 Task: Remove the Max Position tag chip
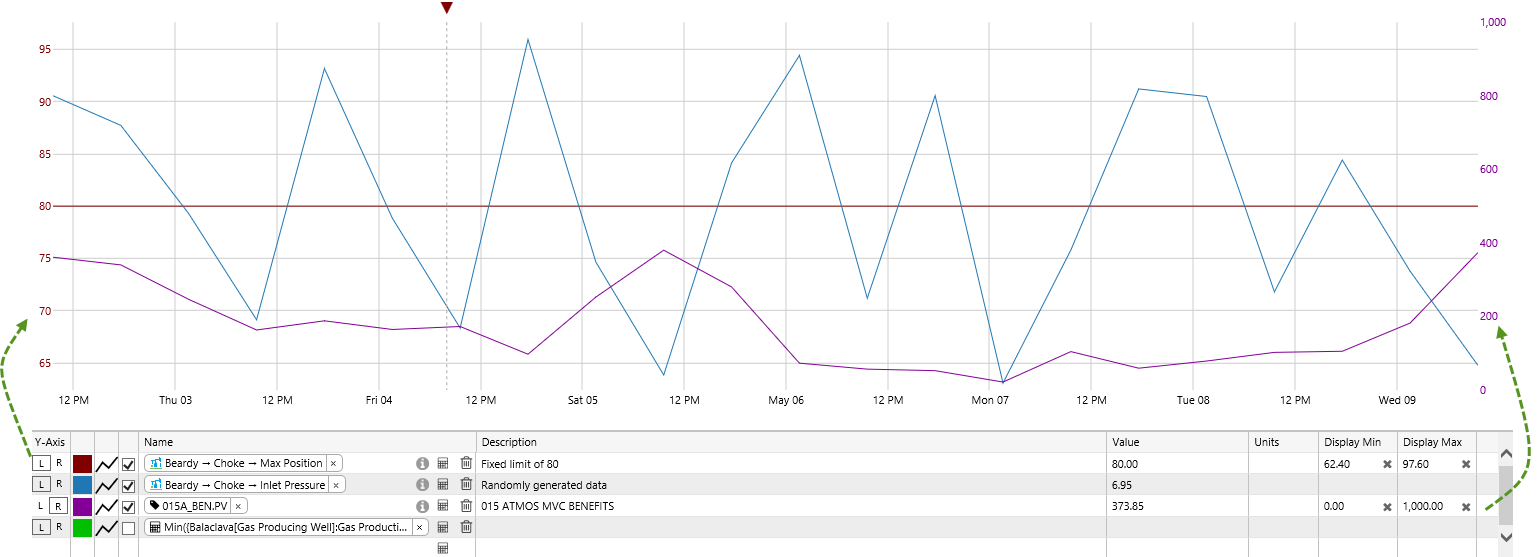[x=333, y=464]
